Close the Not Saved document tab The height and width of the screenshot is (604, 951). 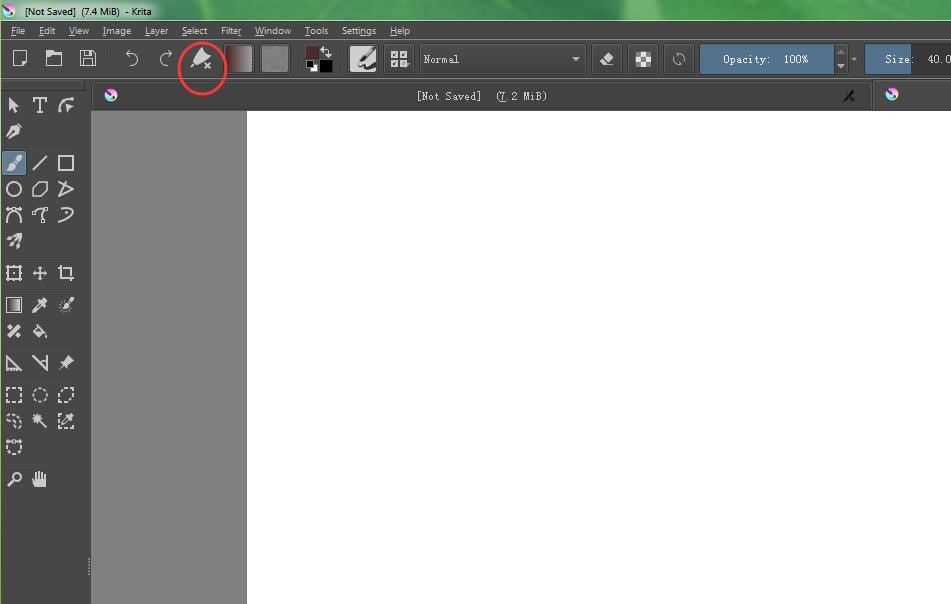(849, 96)
